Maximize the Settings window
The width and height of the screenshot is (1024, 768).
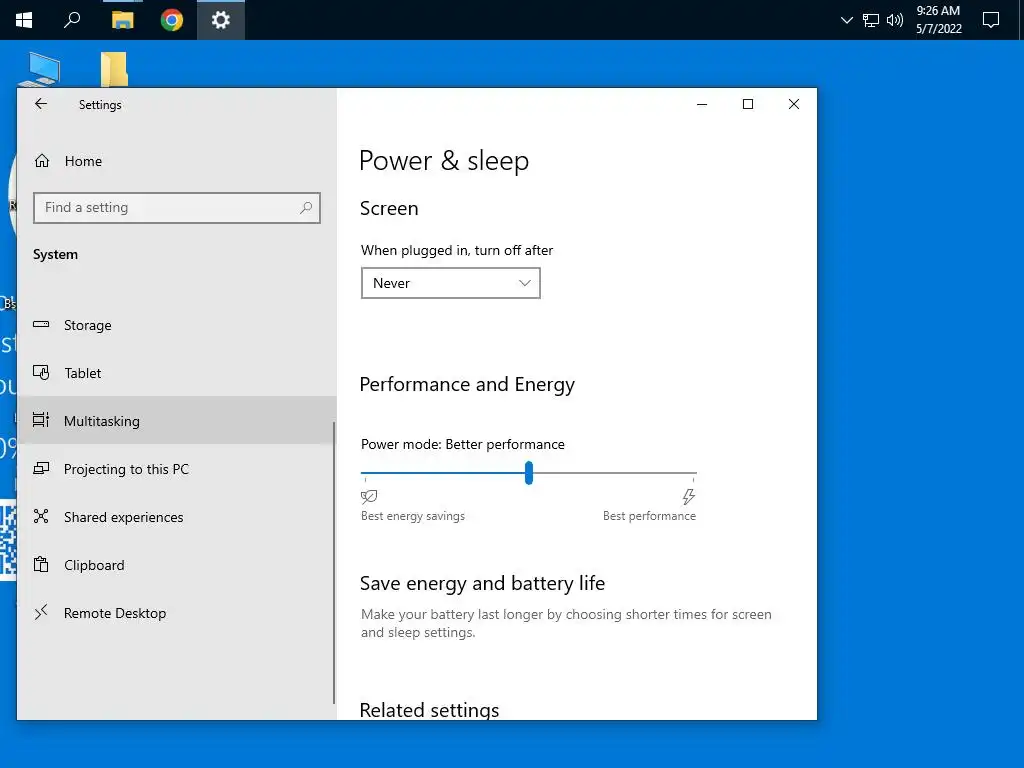pos(748,104)
